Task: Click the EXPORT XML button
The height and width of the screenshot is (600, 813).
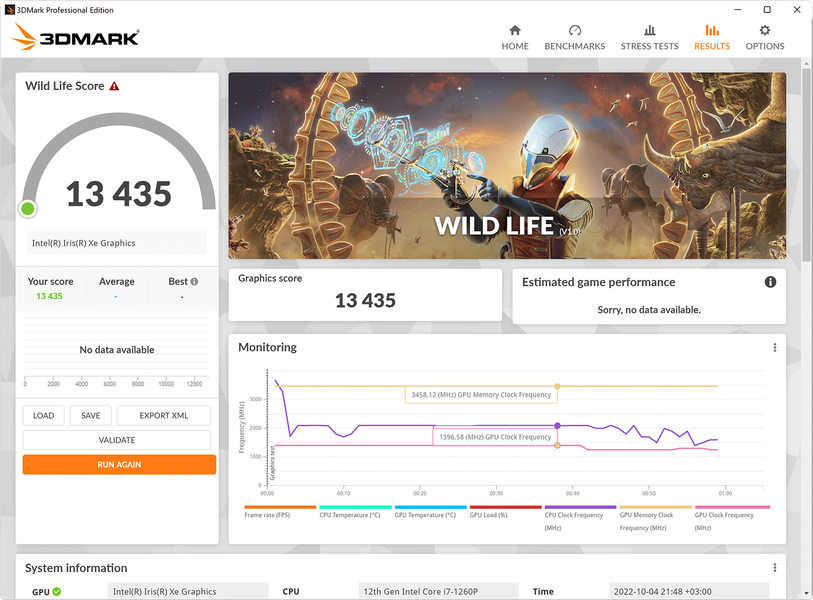Action: pyautogui.click(x=164, y=415)
